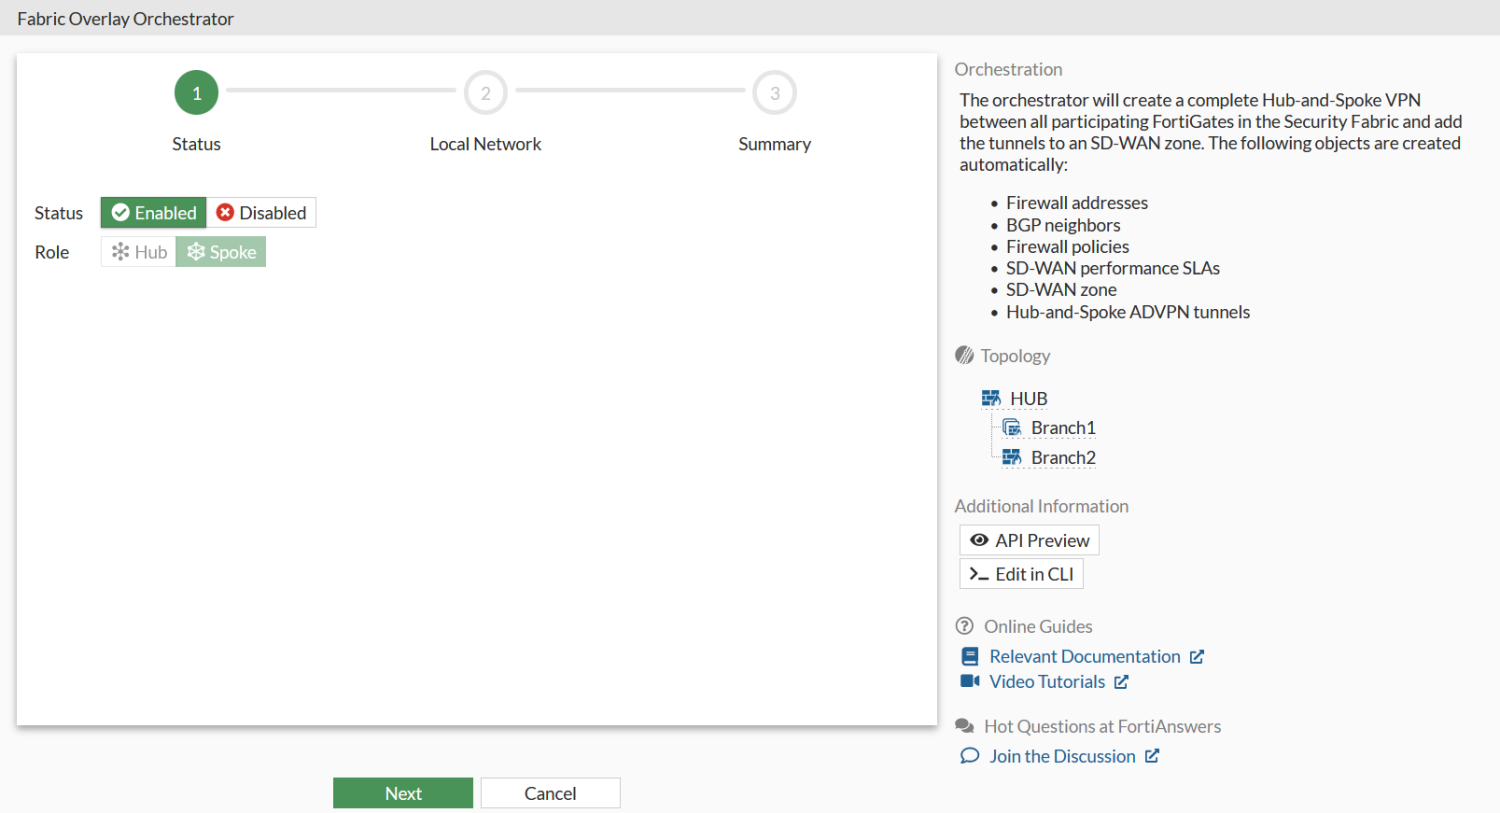
Task: Select Branch1 in the topology tree
Action: pyautogui.click(x=1062, y=427)
